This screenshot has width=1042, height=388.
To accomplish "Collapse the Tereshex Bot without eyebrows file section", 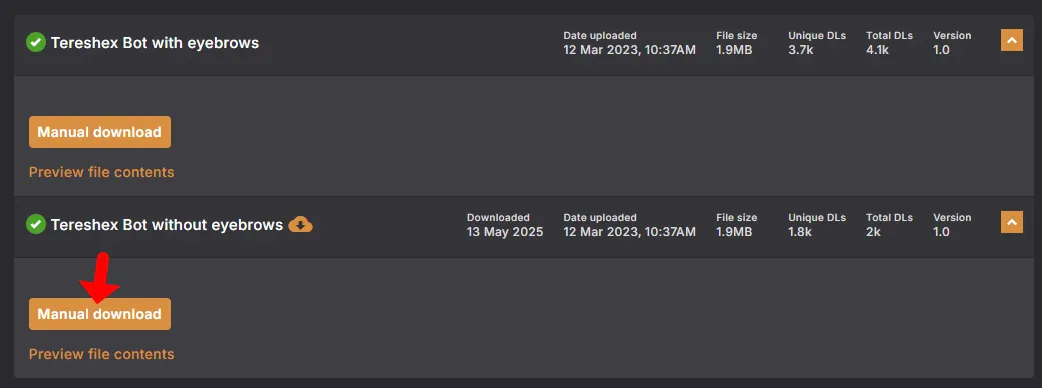I will click(x=1011, y=223).
